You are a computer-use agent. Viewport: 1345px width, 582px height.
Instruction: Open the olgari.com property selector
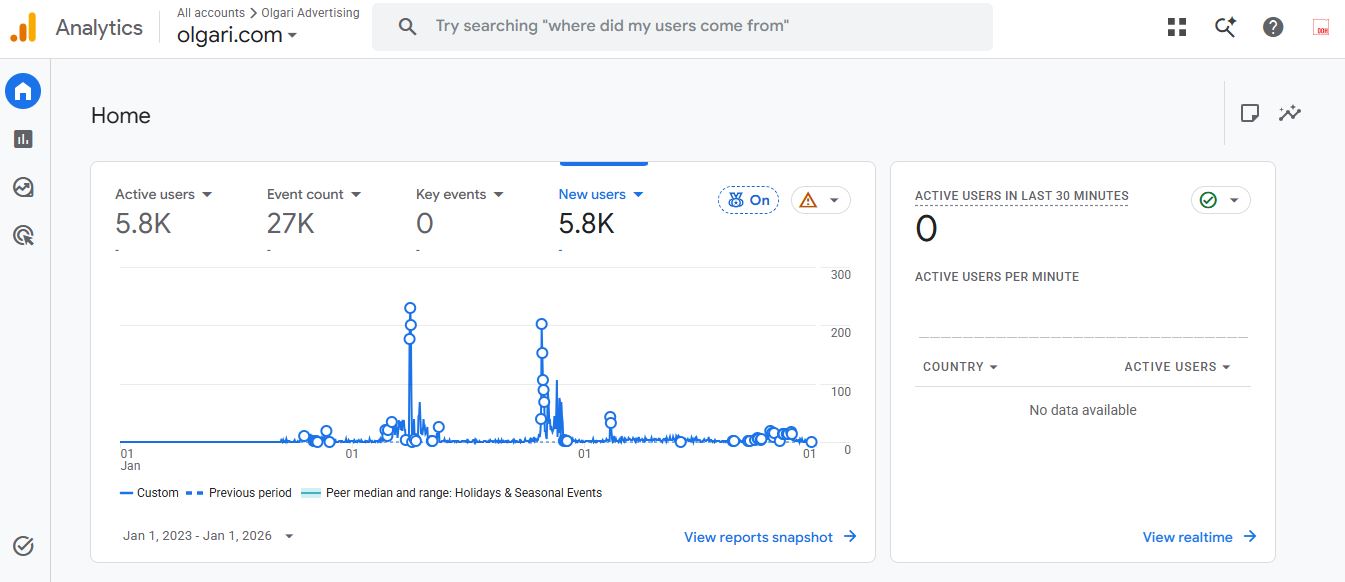(x=237, y=35)
